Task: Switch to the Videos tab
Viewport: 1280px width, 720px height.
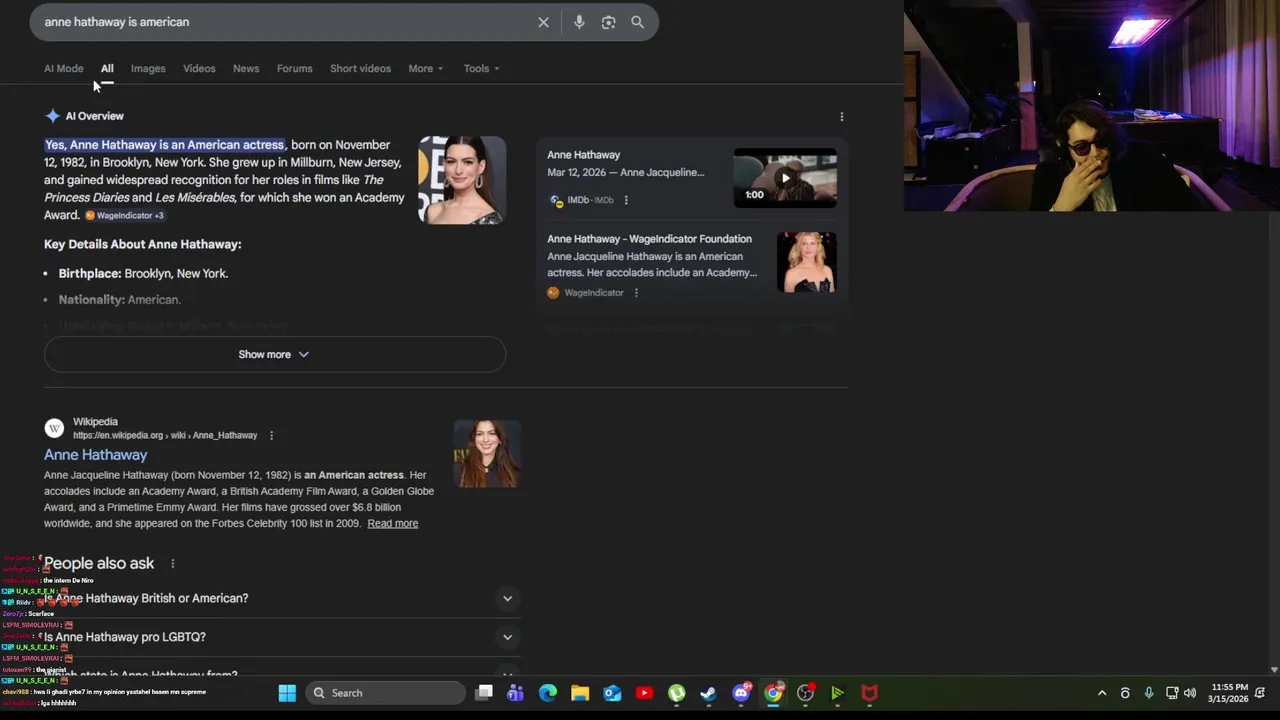Action: click(199, 69)
